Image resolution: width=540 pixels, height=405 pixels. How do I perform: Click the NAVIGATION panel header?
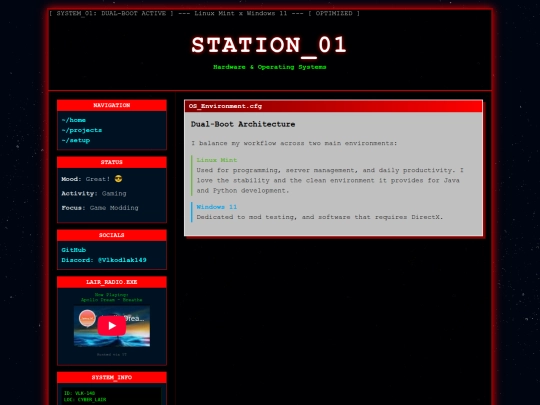pyautogui.click(x=112, y=105)
